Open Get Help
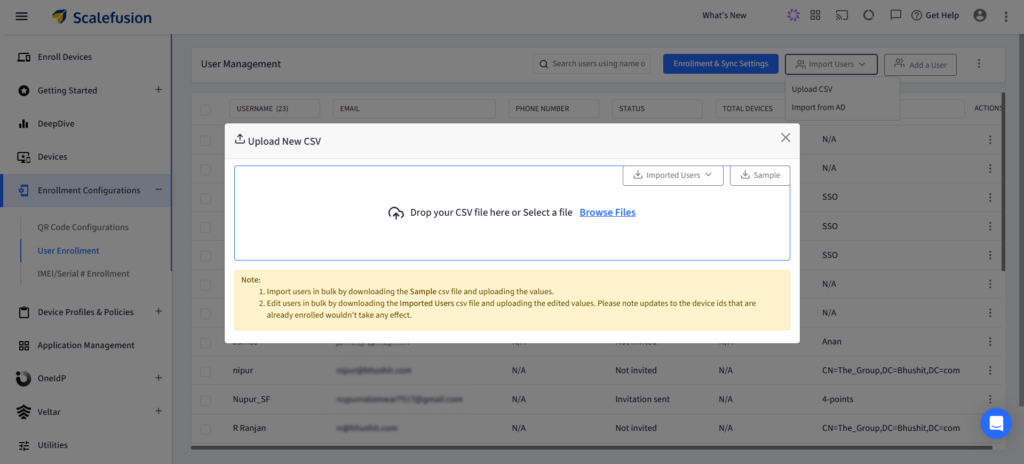1024x464 pixels. 935,15
